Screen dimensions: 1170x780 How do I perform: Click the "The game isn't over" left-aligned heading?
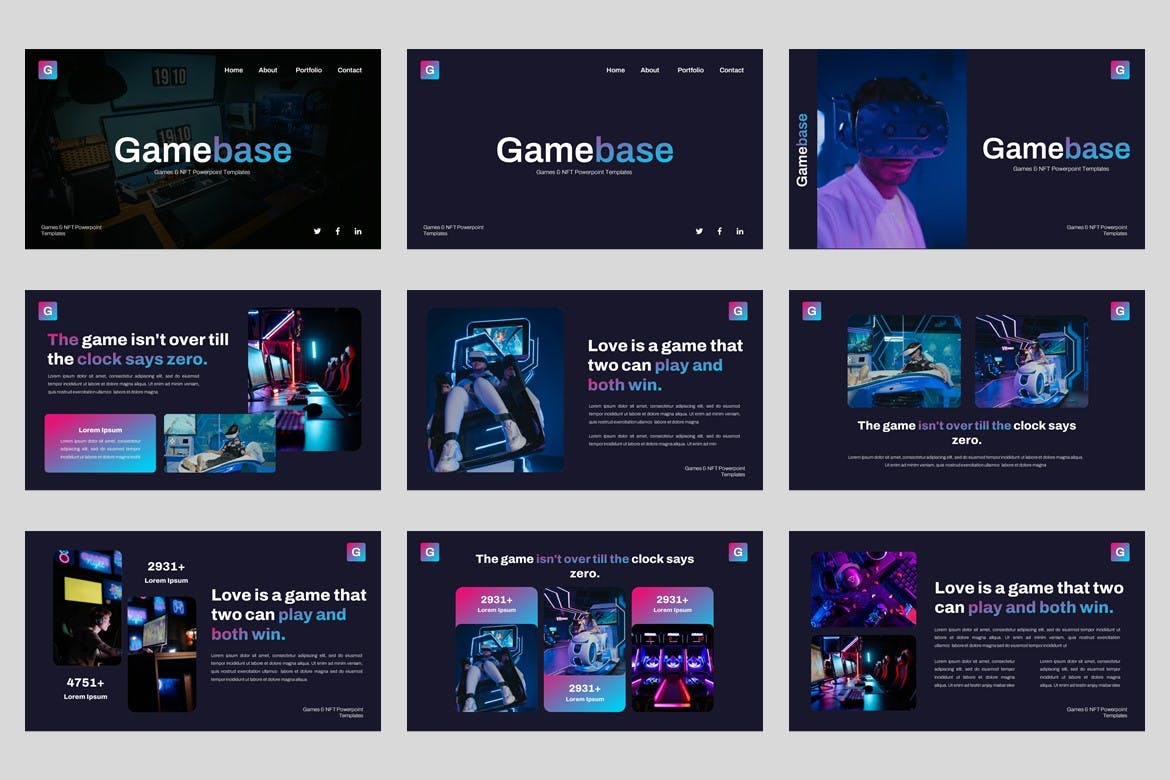(x=138, y=349)
